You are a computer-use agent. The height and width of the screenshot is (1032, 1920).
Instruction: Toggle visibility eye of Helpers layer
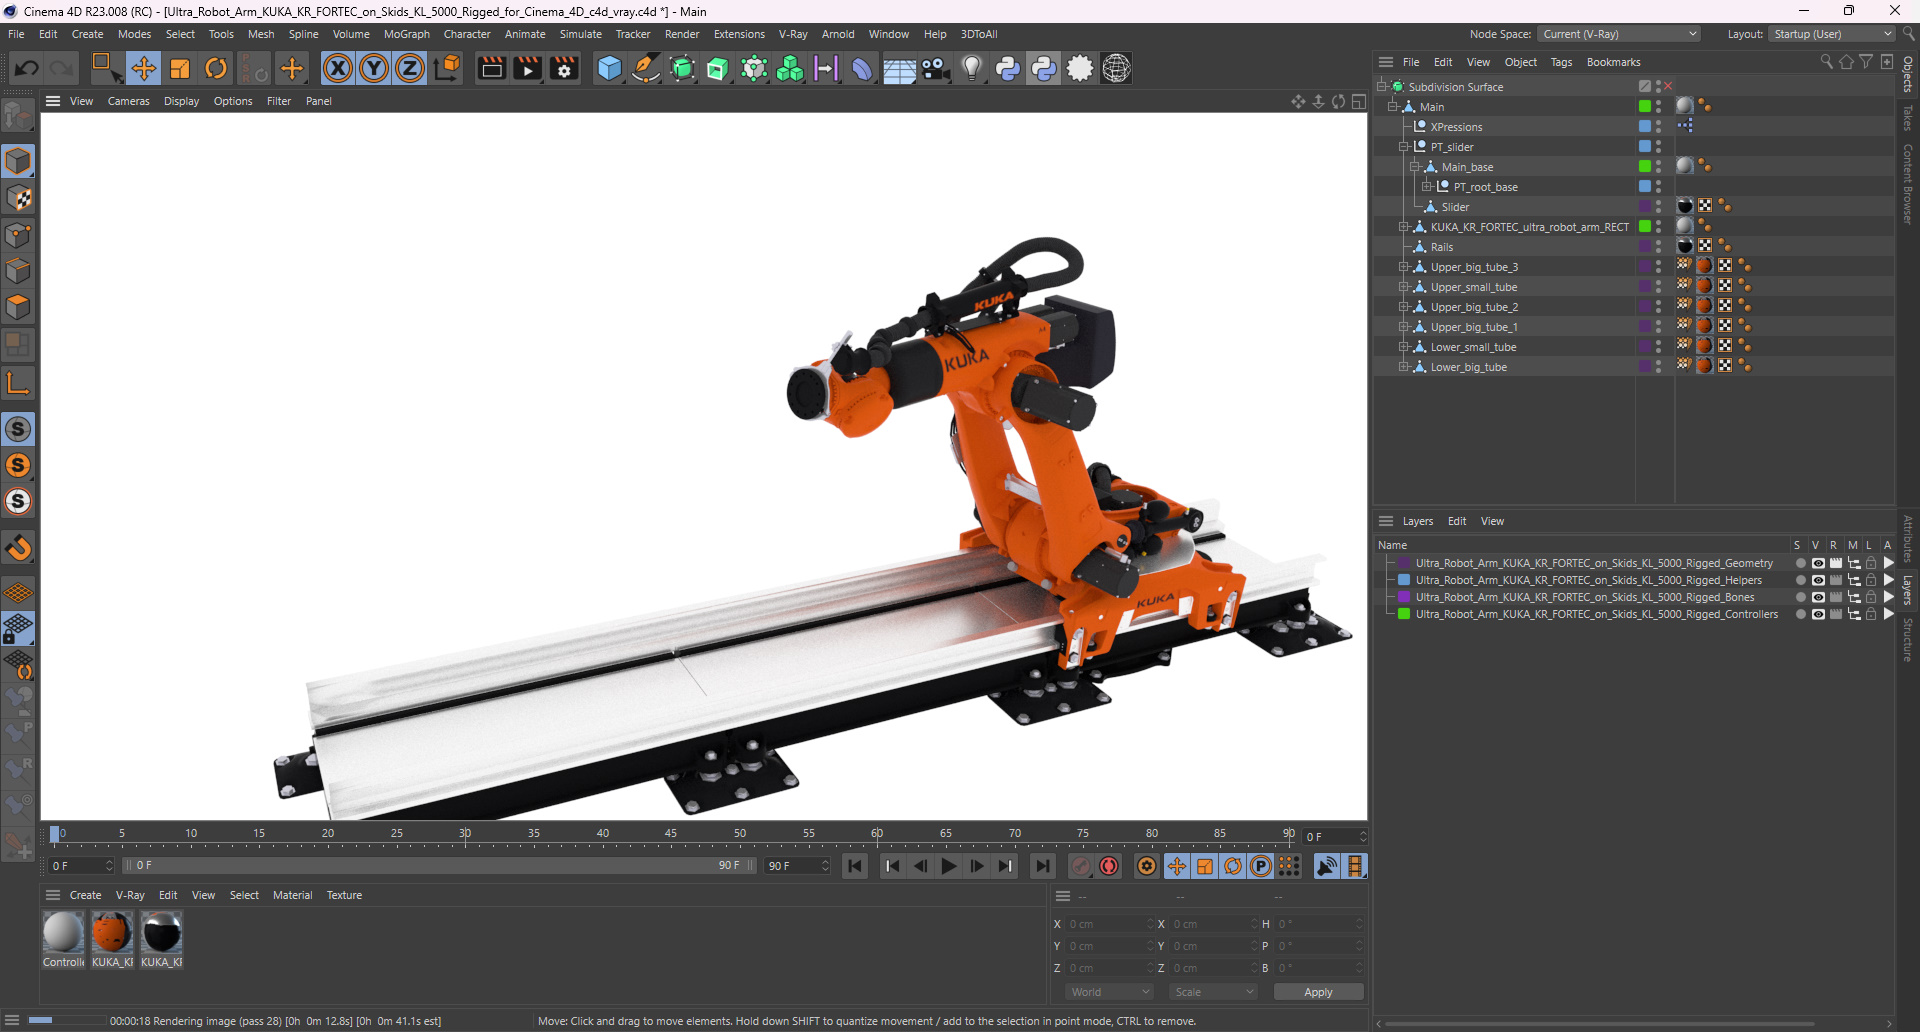1818,580
